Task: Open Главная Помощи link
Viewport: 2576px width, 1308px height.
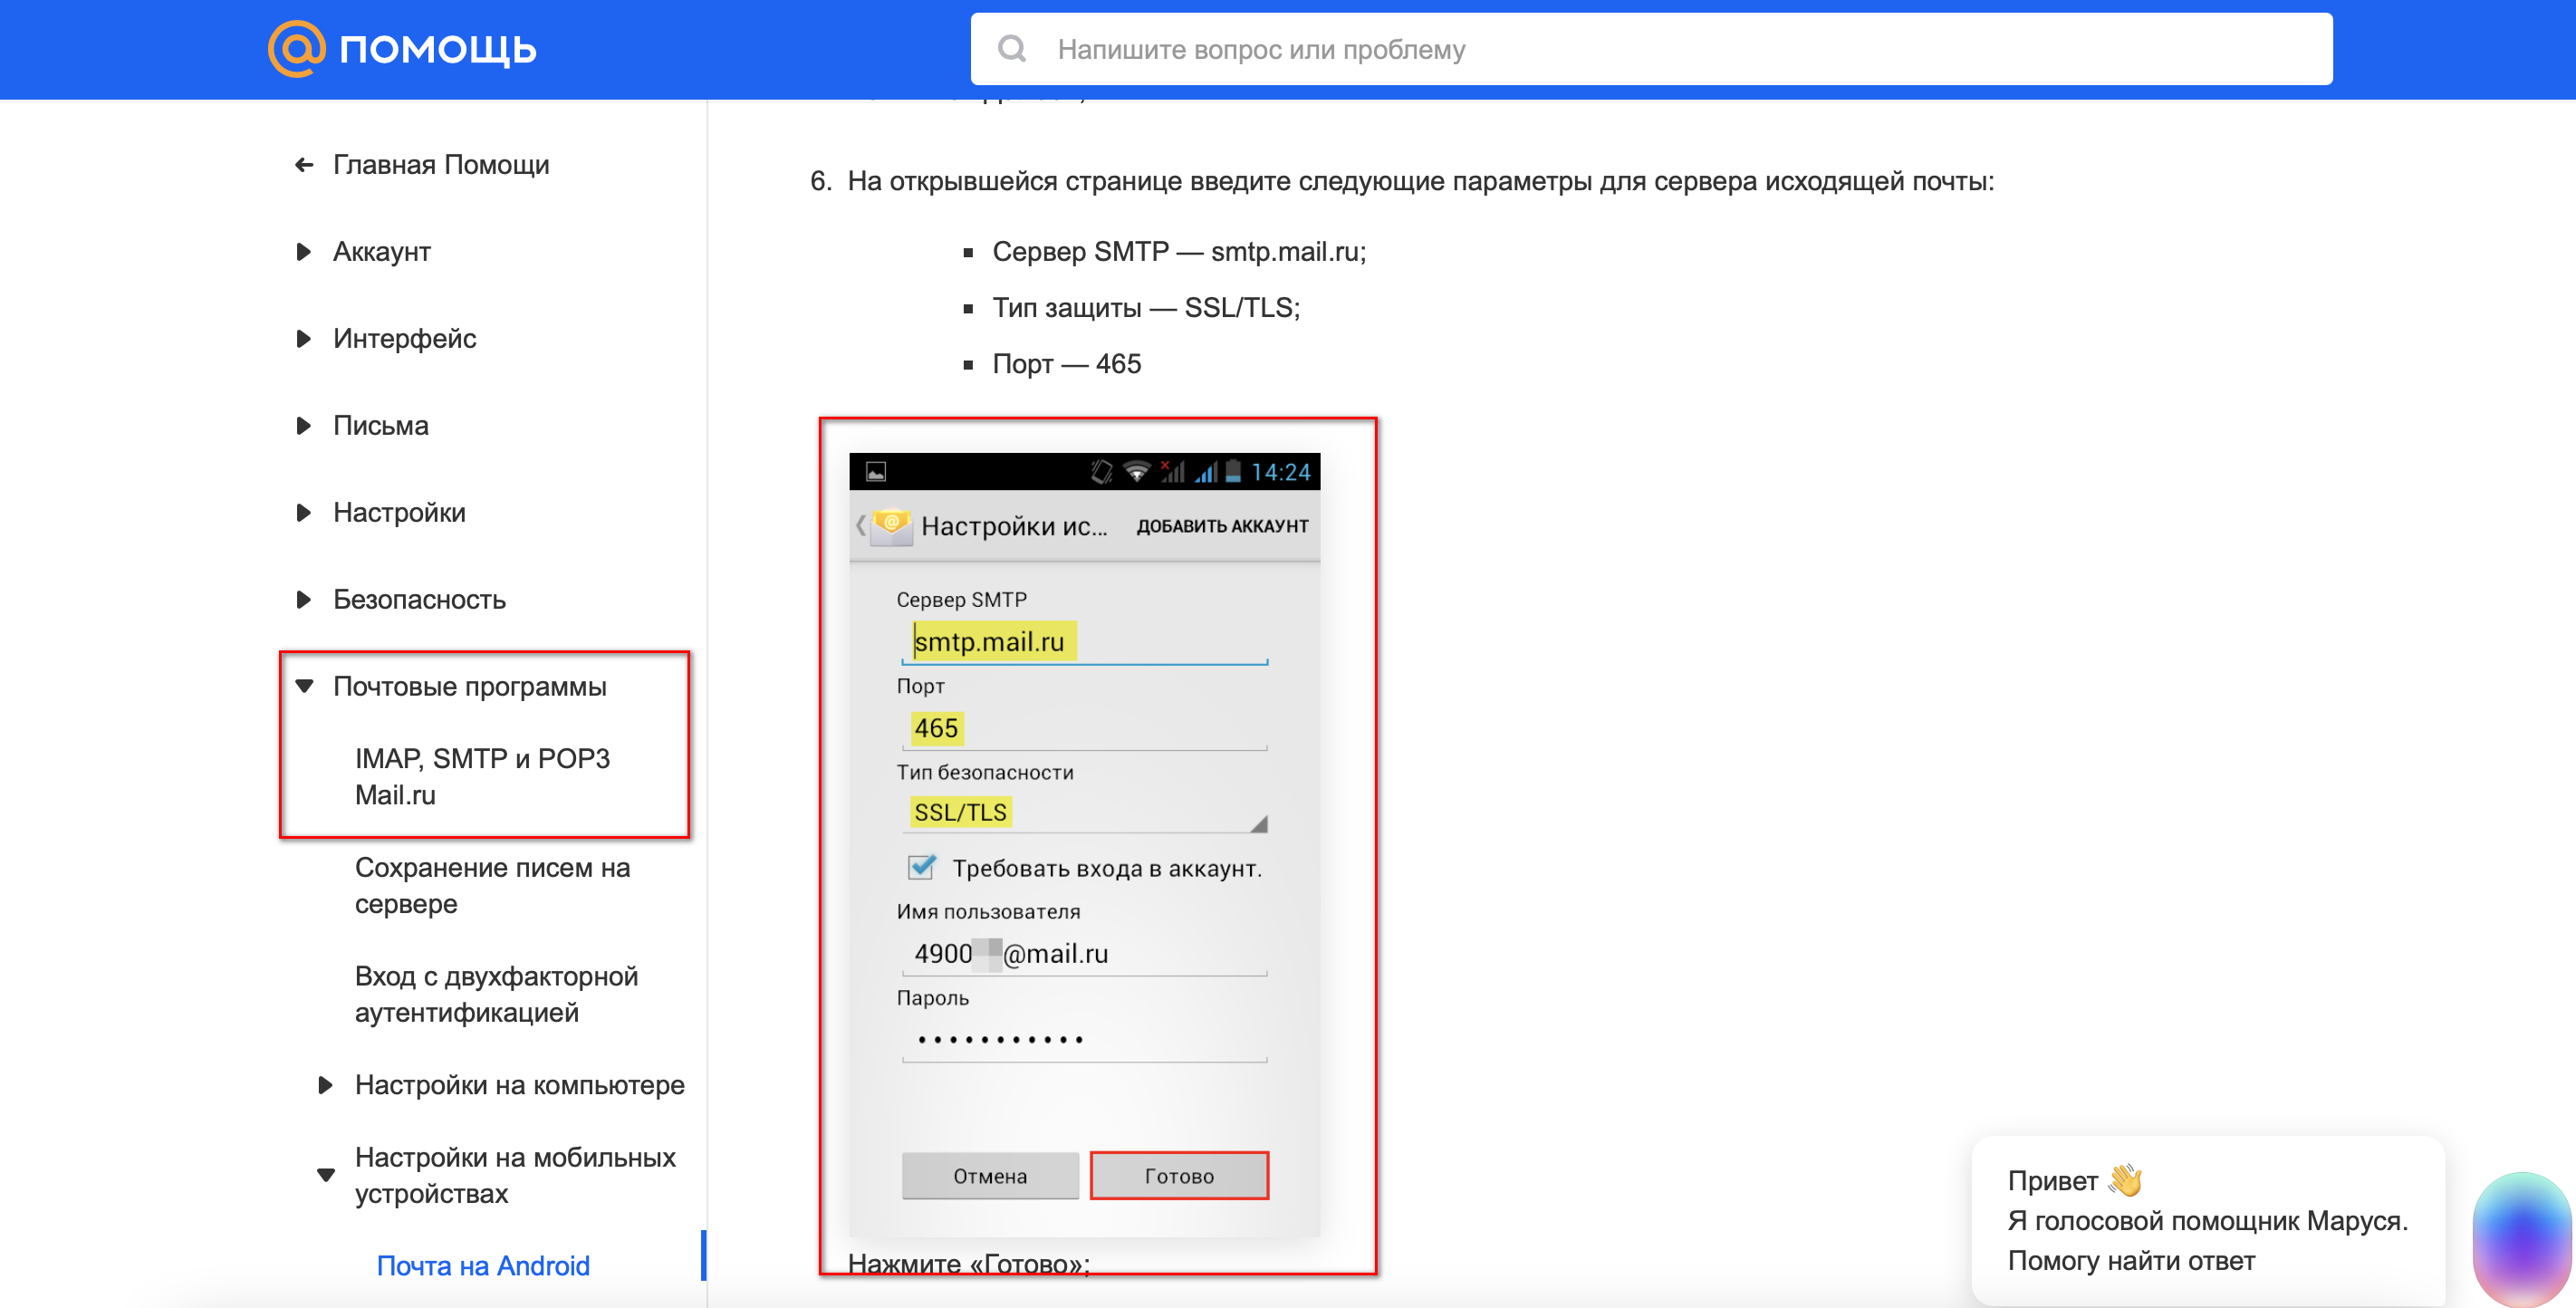Action: (x=441, y=165)
